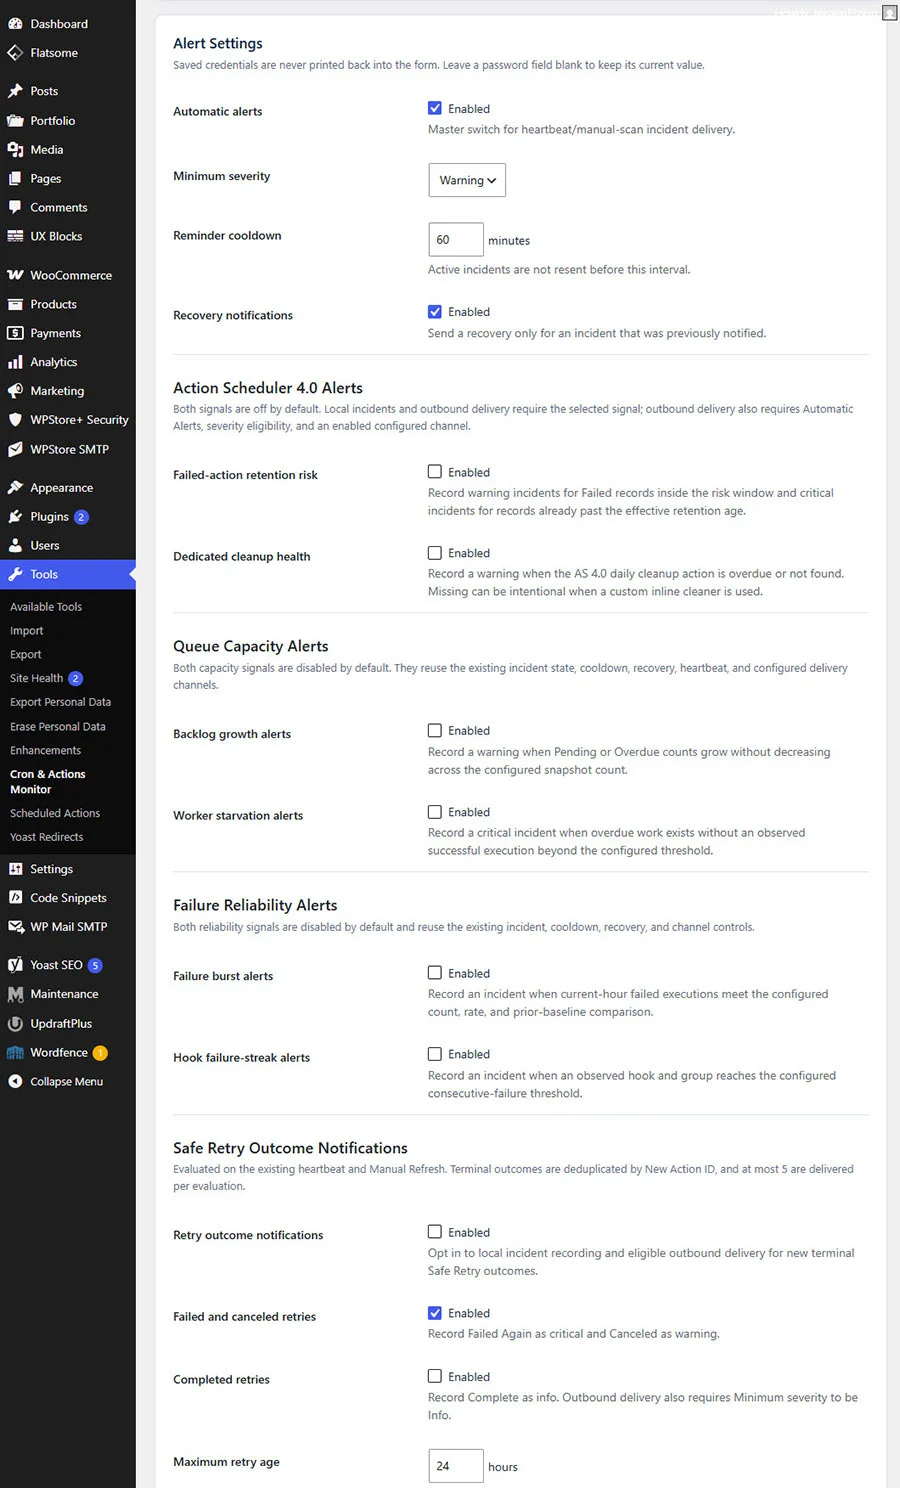Viewport: 900px width, 1488px height.
Task: Disable the Automatic alerts checkbox
Action: tap(435, 108)
